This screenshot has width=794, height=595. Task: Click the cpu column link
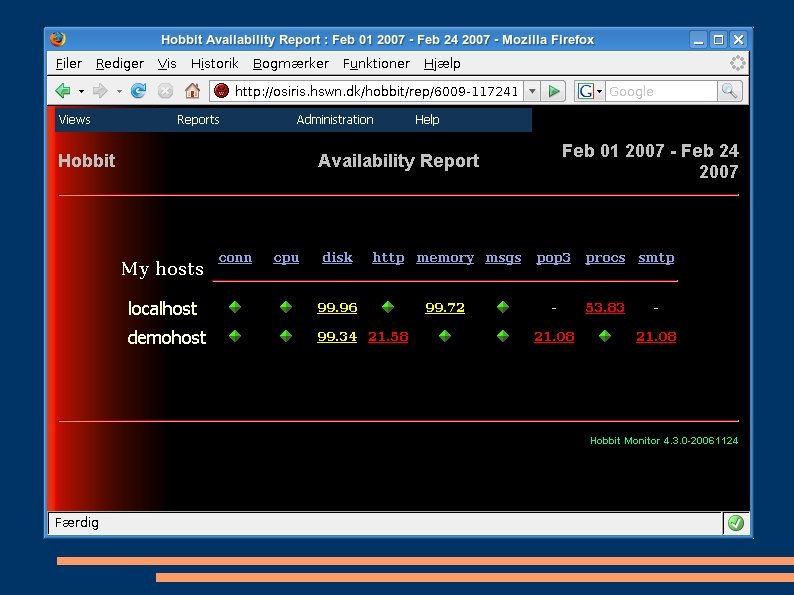tap(286, 258)
